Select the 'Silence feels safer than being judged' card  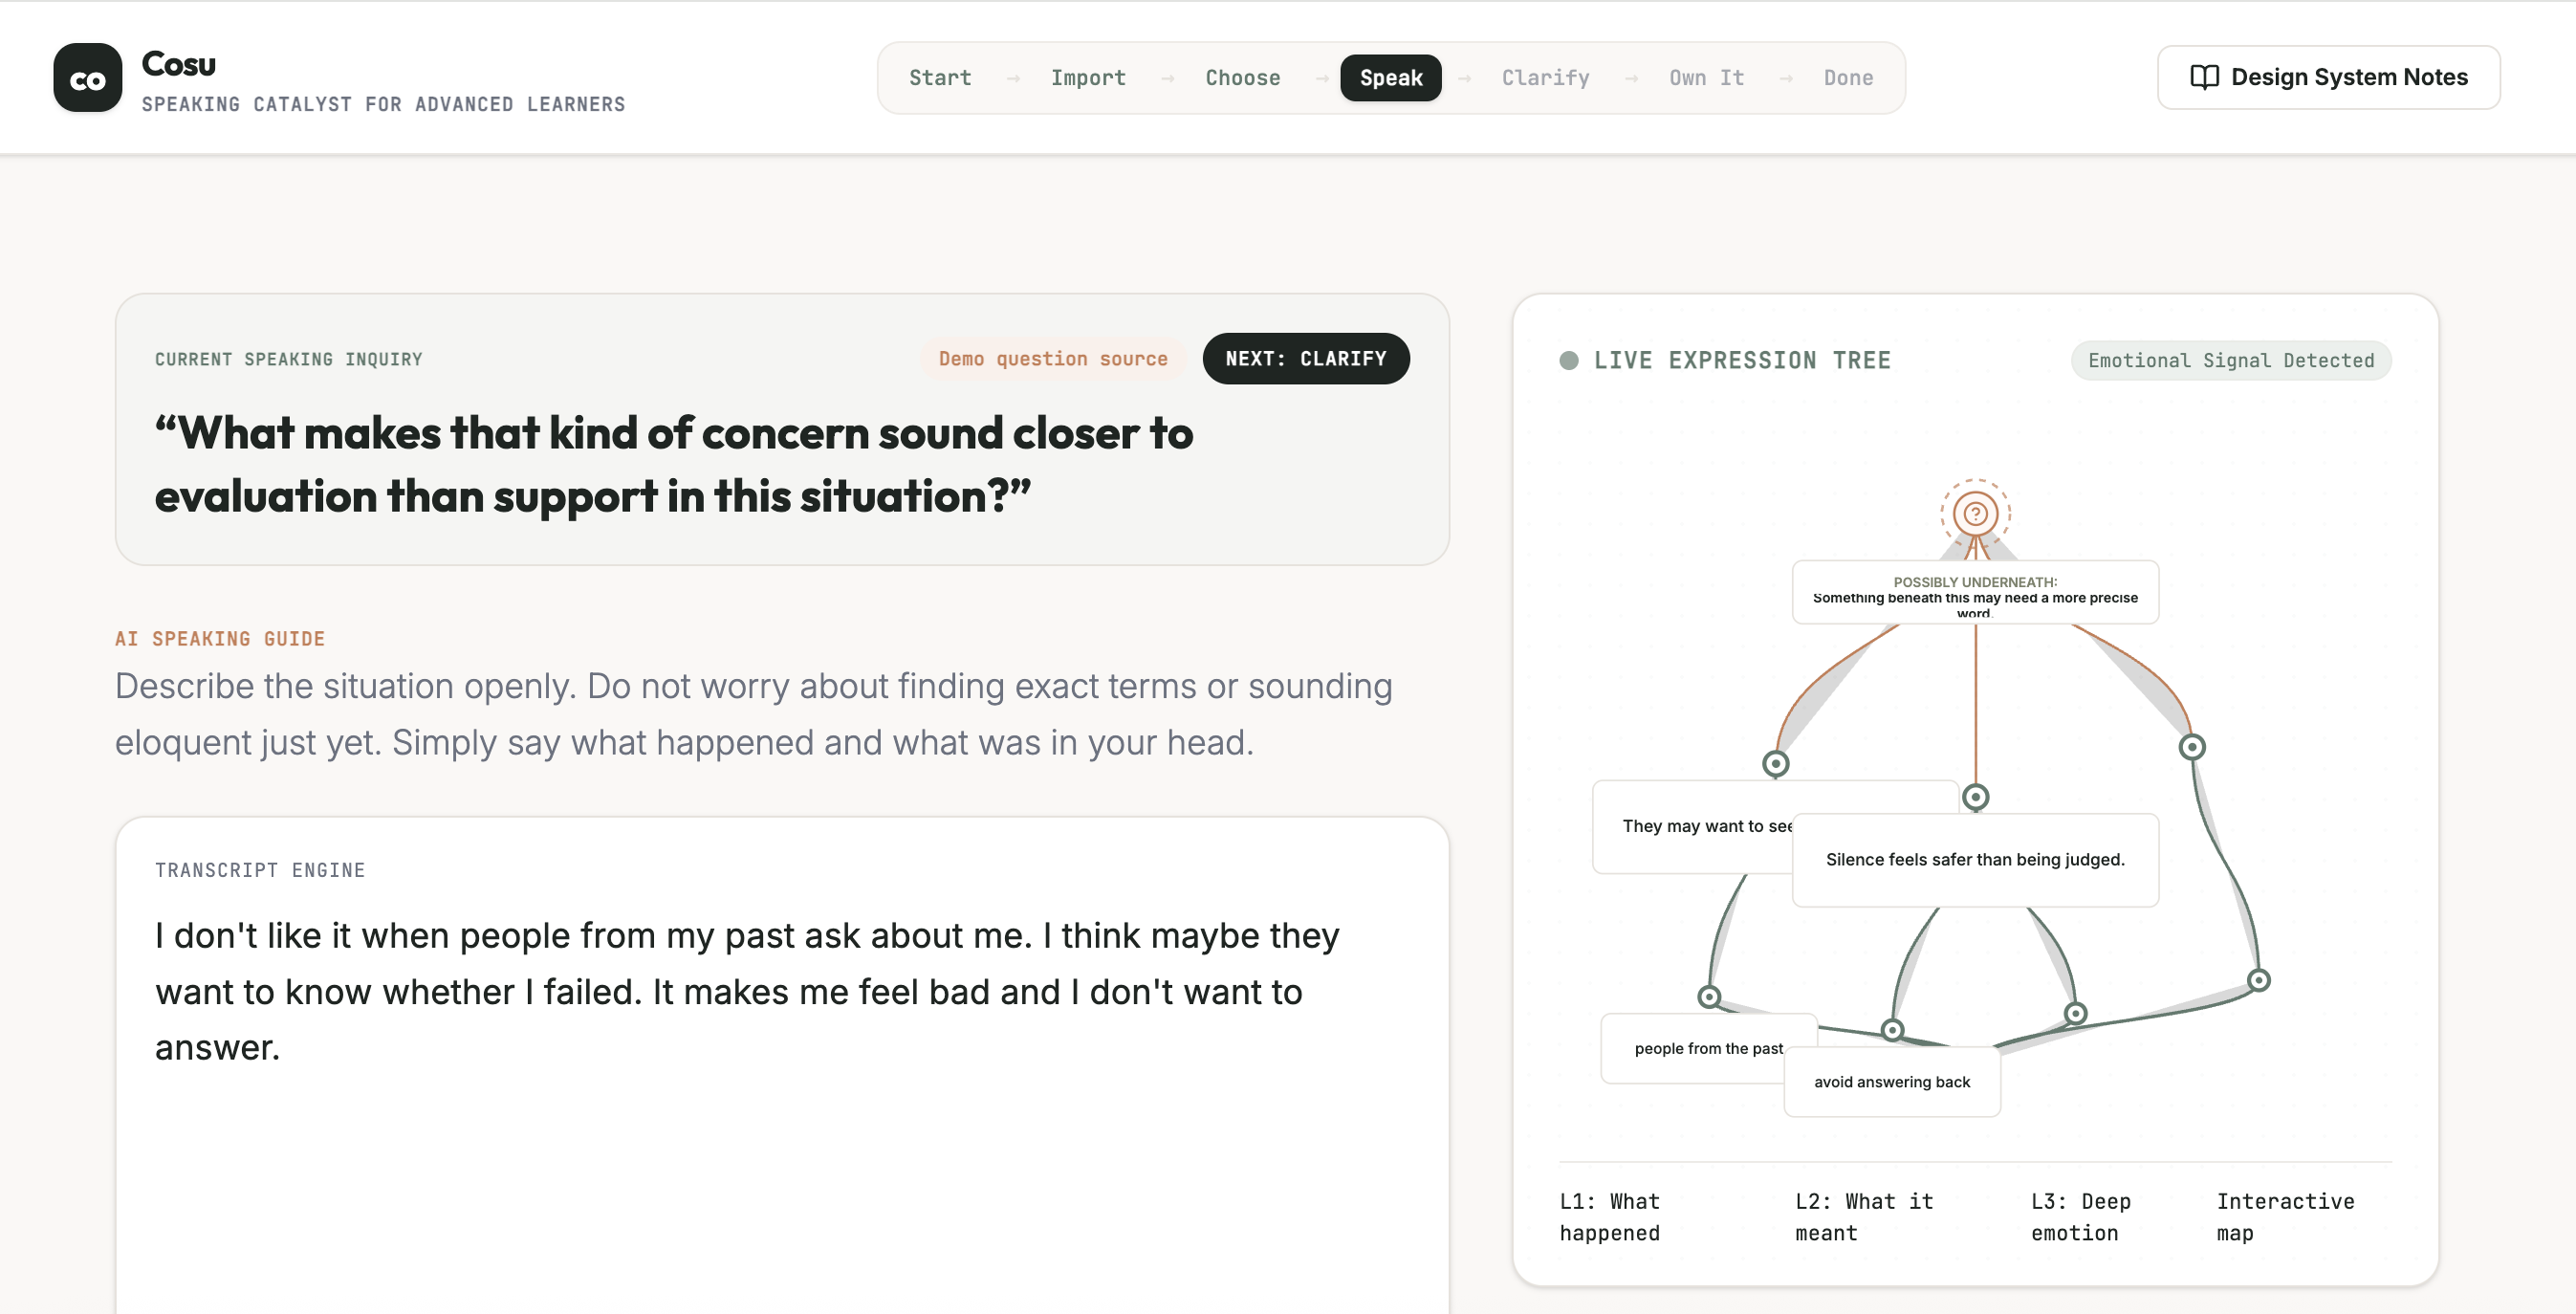coord(1975,860)
